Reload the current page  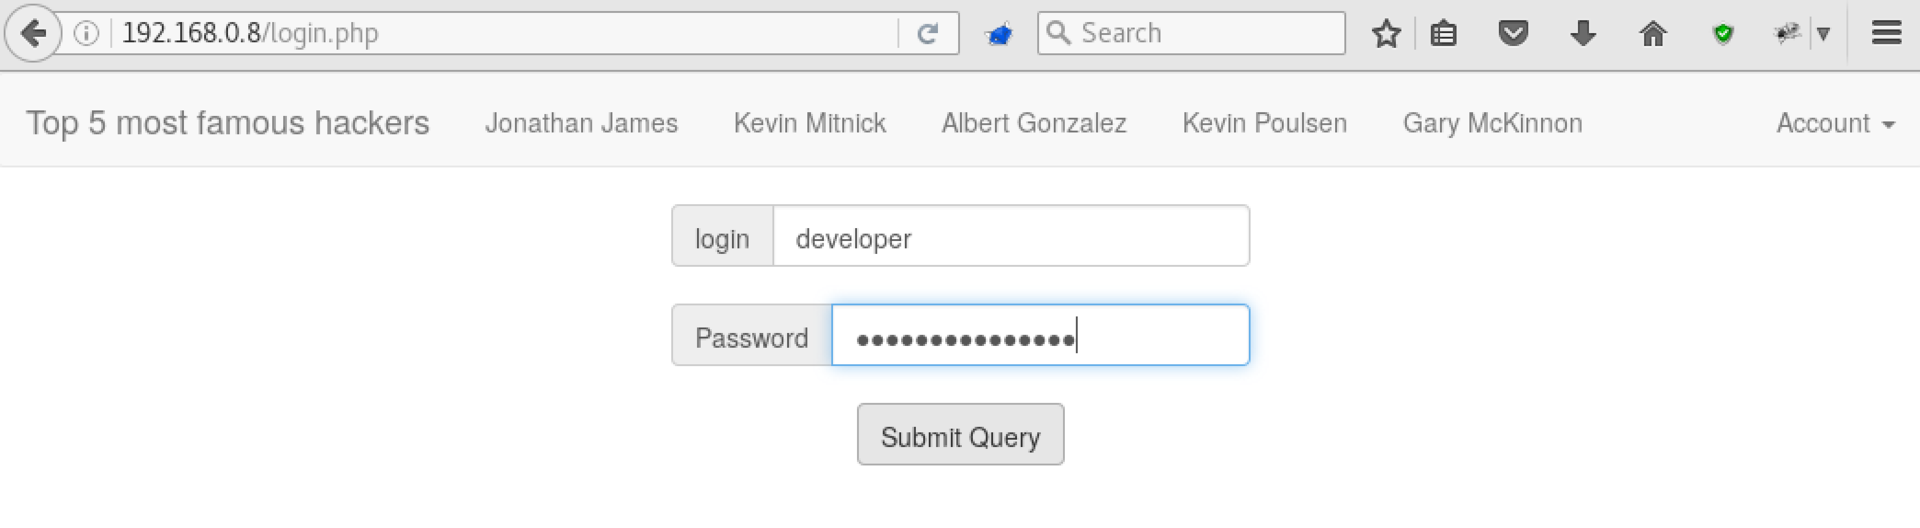(927, 34)
